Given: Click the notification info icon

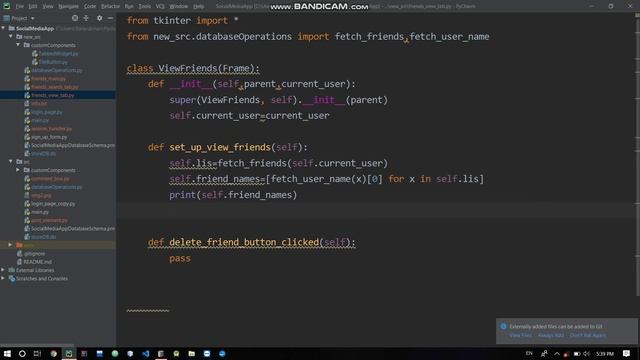Looking at the screenshot, I should (x=503, y=326).
